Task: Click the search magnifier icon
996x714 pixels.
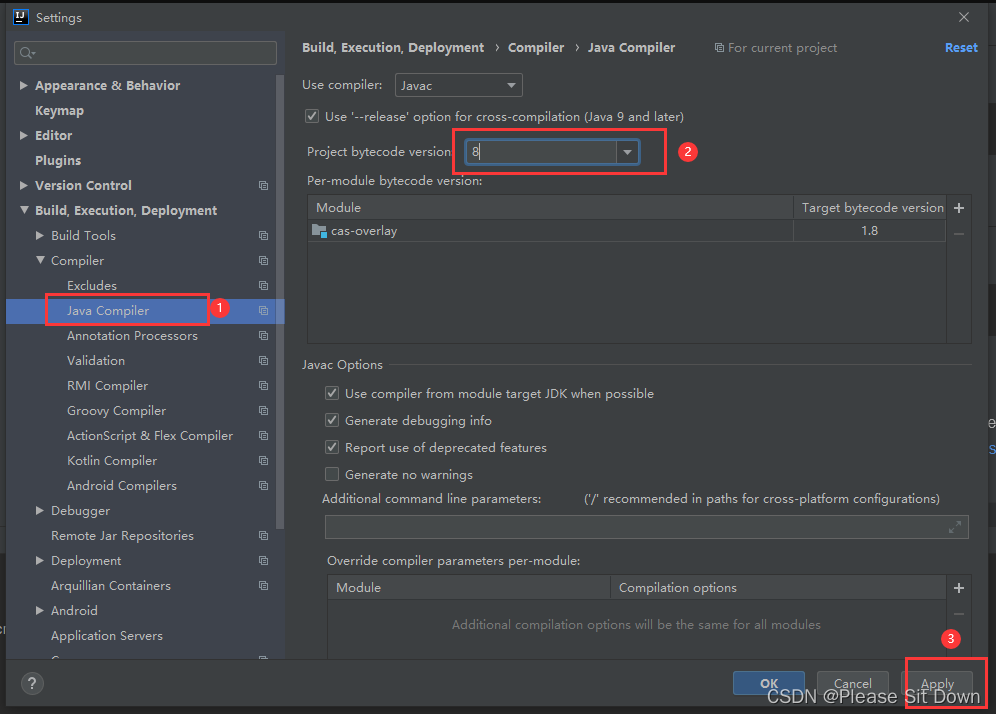Action: pyautogui.click(x=27, y=53)
